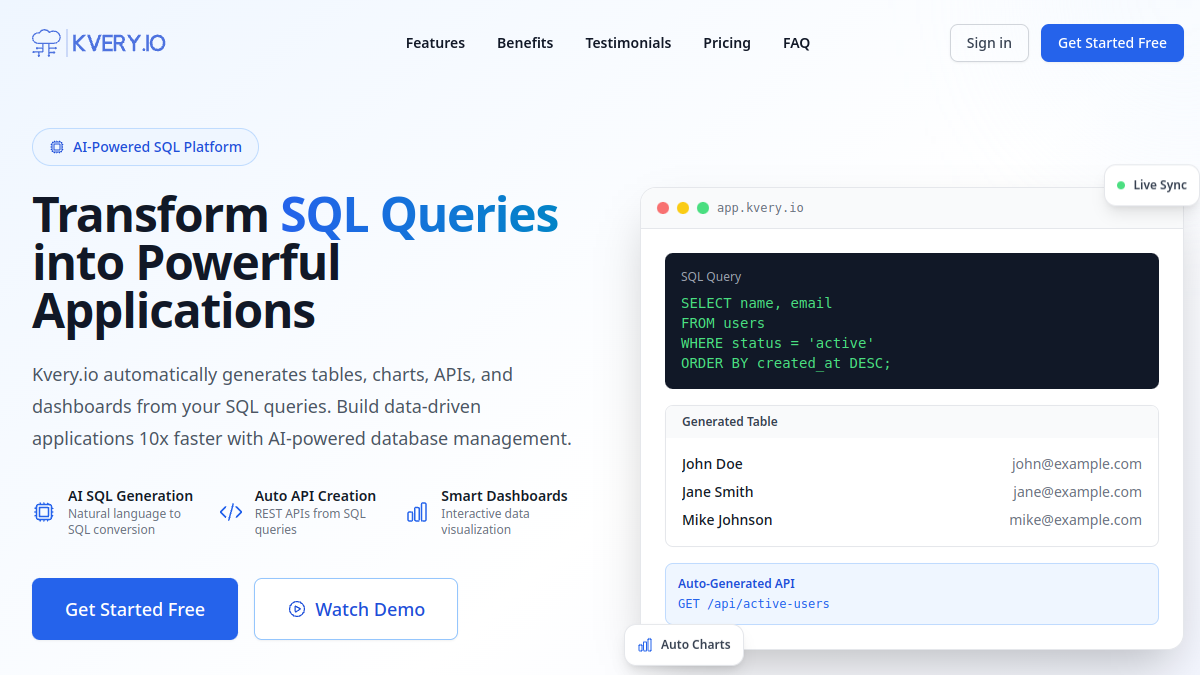Viewport: 1200px width, 675px height.
Task: Click the GET /api/active-users endpoint text
Action: tap(754, 604)
